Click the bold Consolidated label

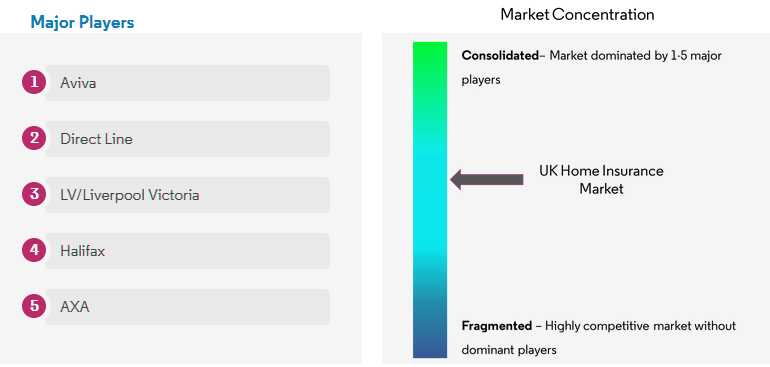(500, 56)
